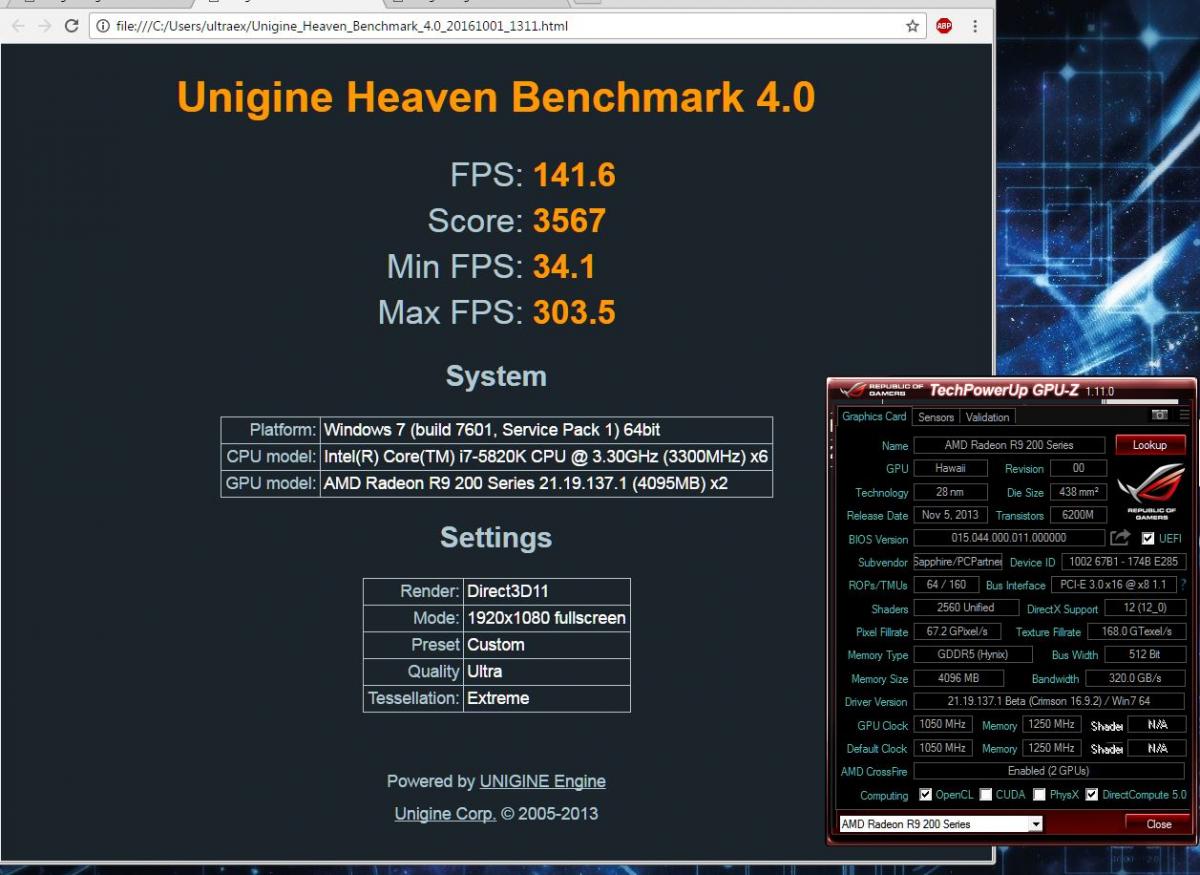Image resolution: width=1200 pixels, height=875 pixels.
Task: Click the Shaders 2560 Unified value
Action: pyautogui.click(x=965, y=608)
